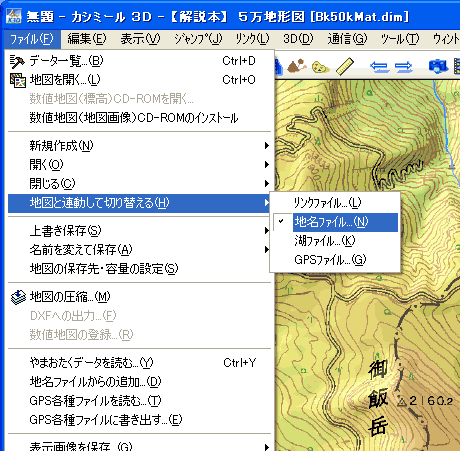Open the 3D(D) menu
The width and height of the screenshot is (460, 451).
pyautogui.click(x=298, y=39)
